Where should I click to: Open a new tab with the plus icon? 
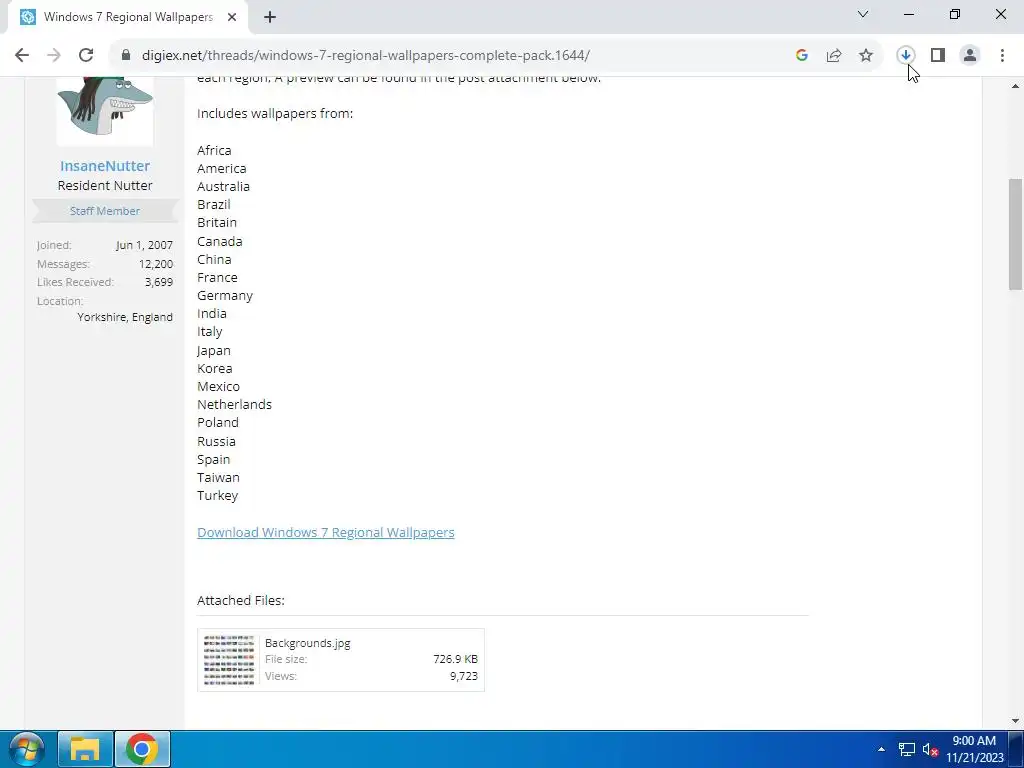tap(270, 17)
